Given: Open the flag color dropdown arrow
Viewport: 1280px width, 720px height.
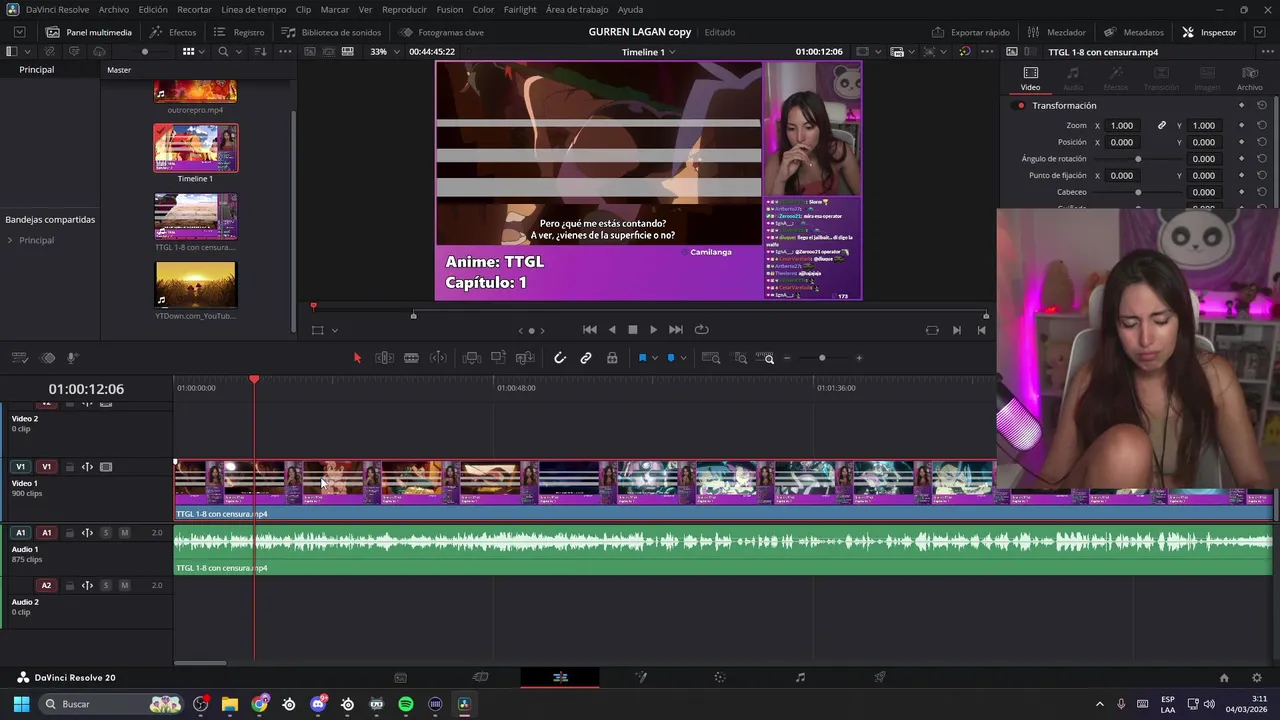Looking at the screenshot, I should pyautogui.click(x=654, y=358).
